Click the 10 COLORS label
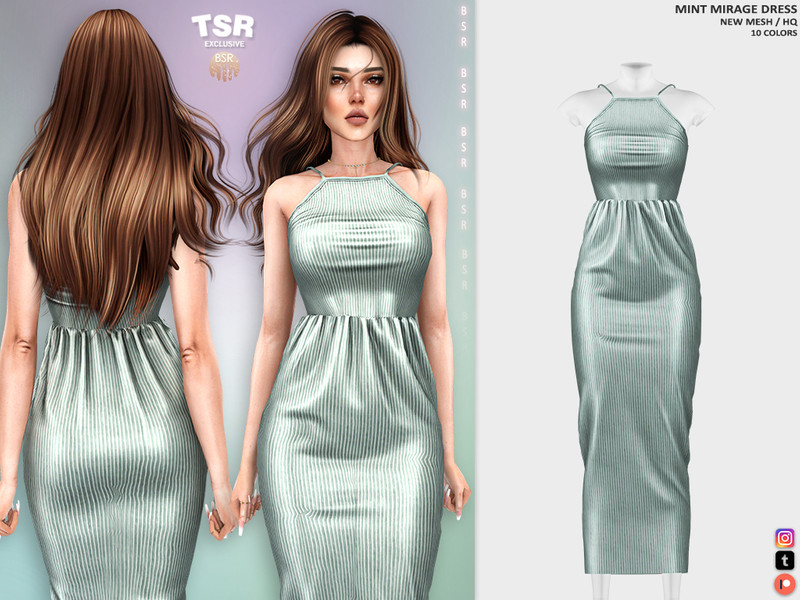Viewport: 800px width, 600px height. point(773,33)
